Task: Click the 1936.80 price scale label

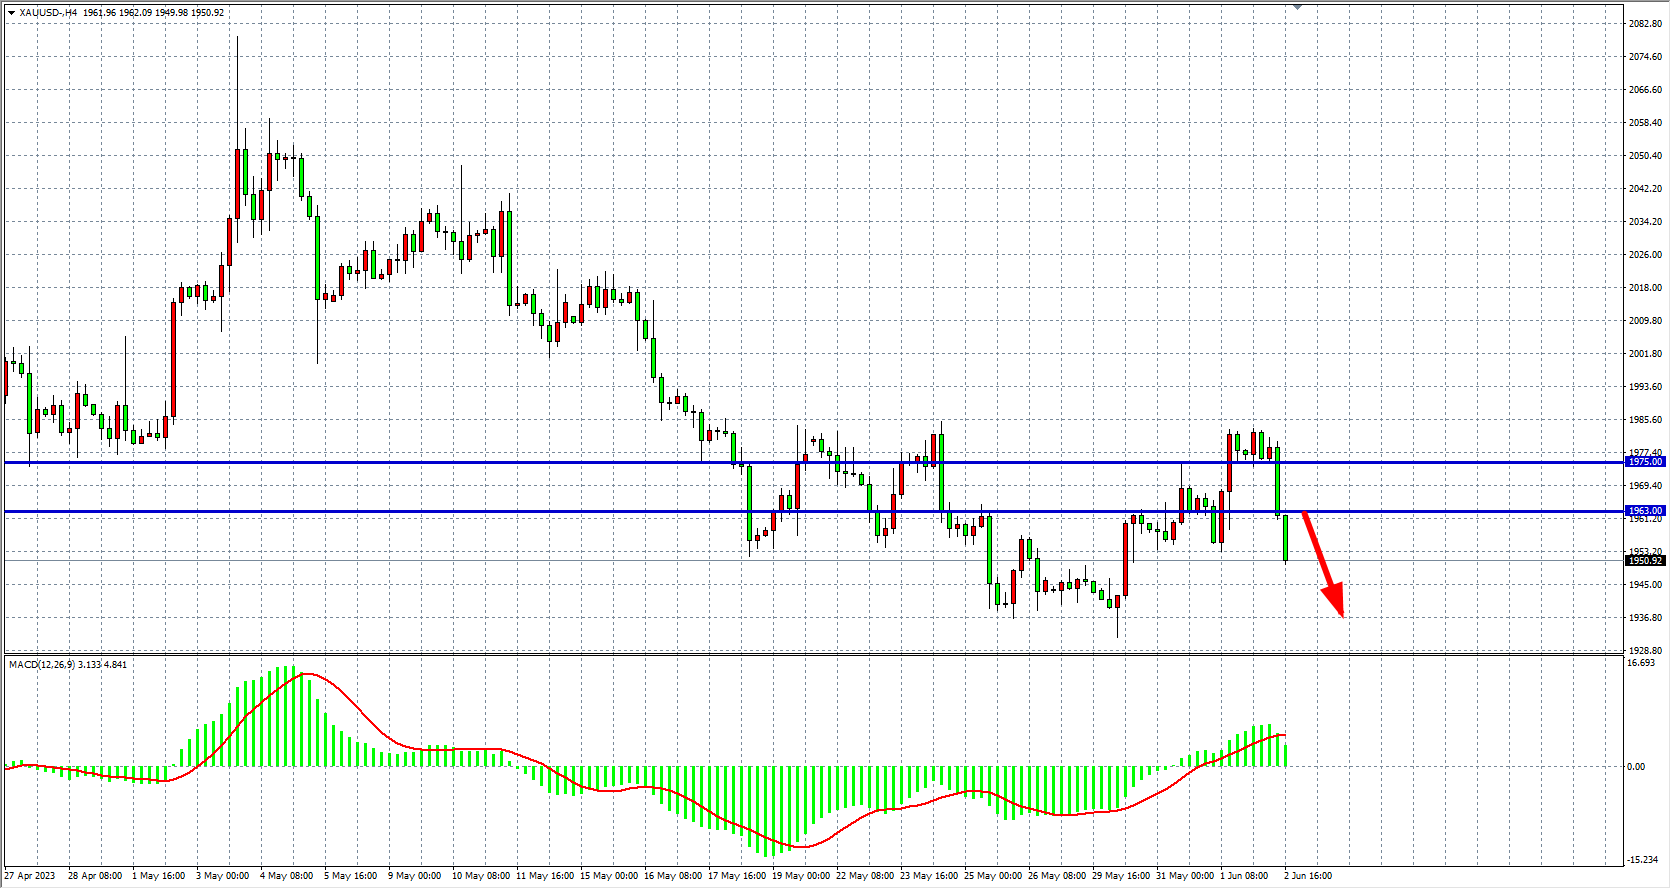Action: [1645, 618]
